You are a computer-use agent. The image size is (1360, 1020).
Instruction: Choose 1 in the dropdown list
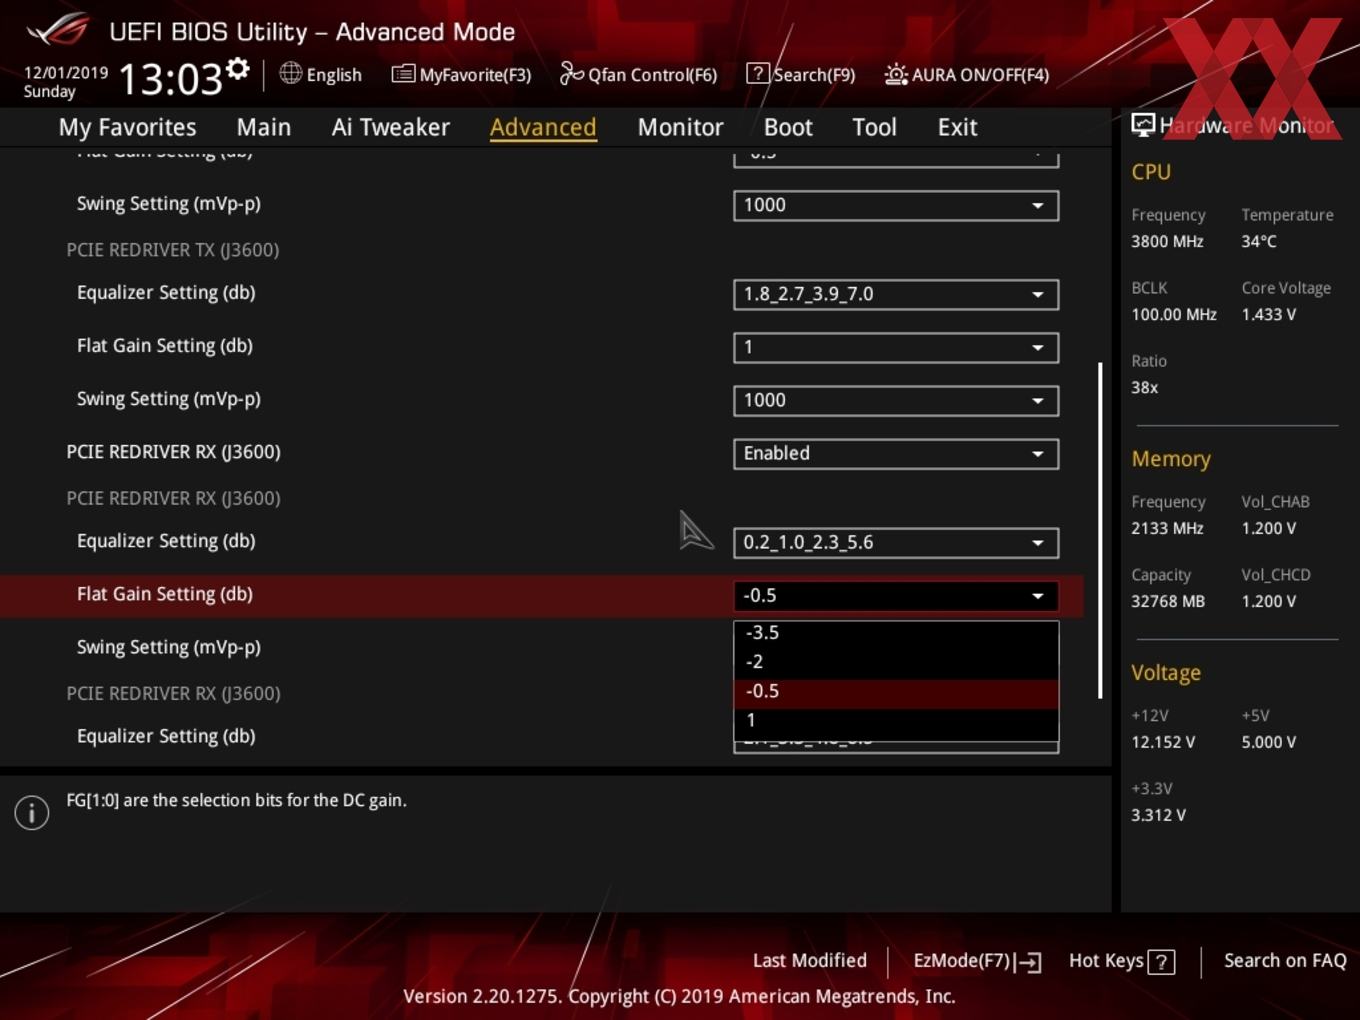point(896,720)
